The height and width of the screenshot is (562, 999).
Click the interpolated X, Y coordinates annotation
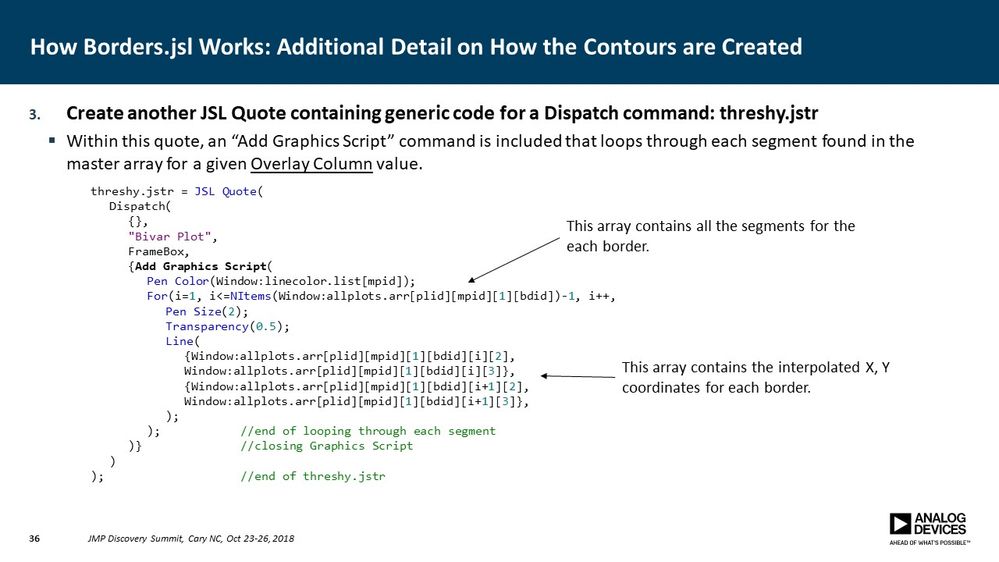pyautogui.click(x=756, y=377)
